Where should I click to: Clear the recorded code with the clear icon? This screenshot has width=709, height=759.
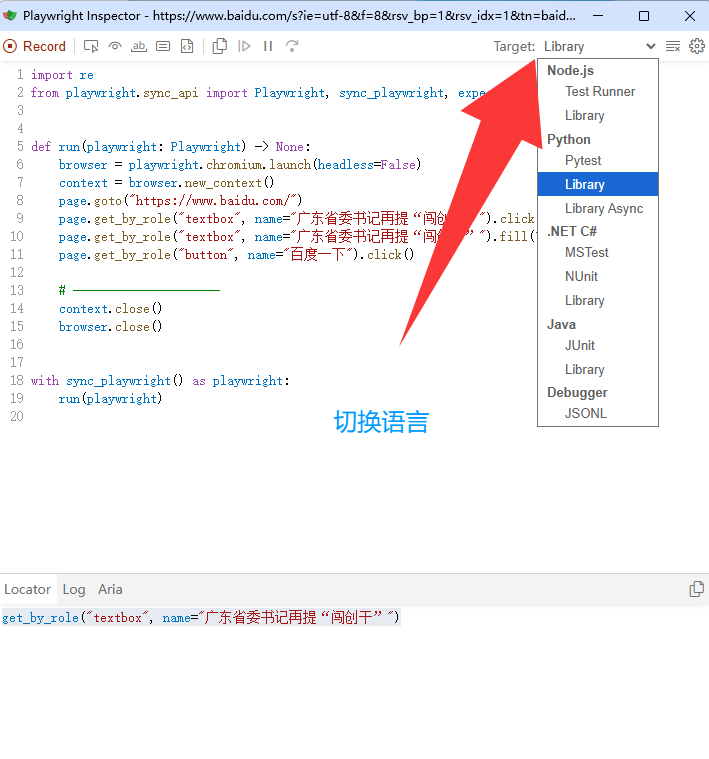coord(673,46)
